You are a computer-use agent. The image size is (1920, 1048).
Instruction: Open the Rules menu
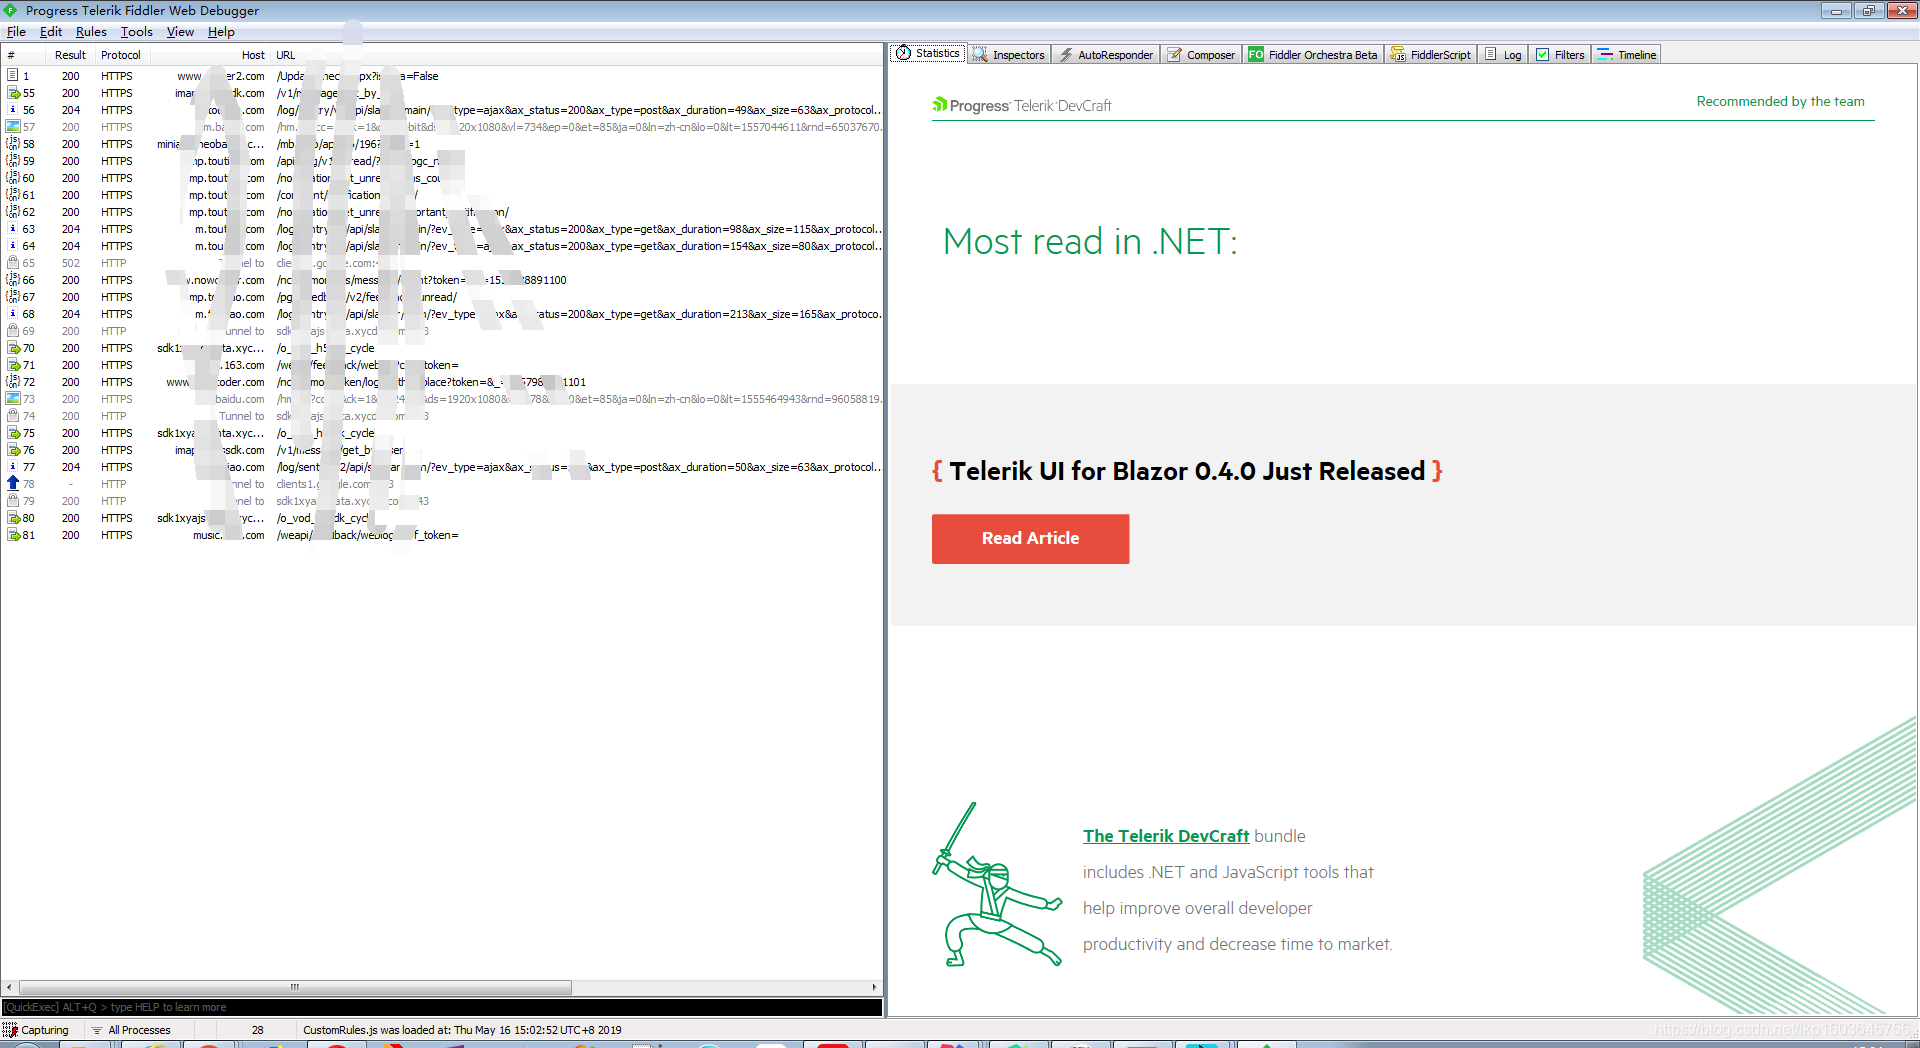click(91, 32)
